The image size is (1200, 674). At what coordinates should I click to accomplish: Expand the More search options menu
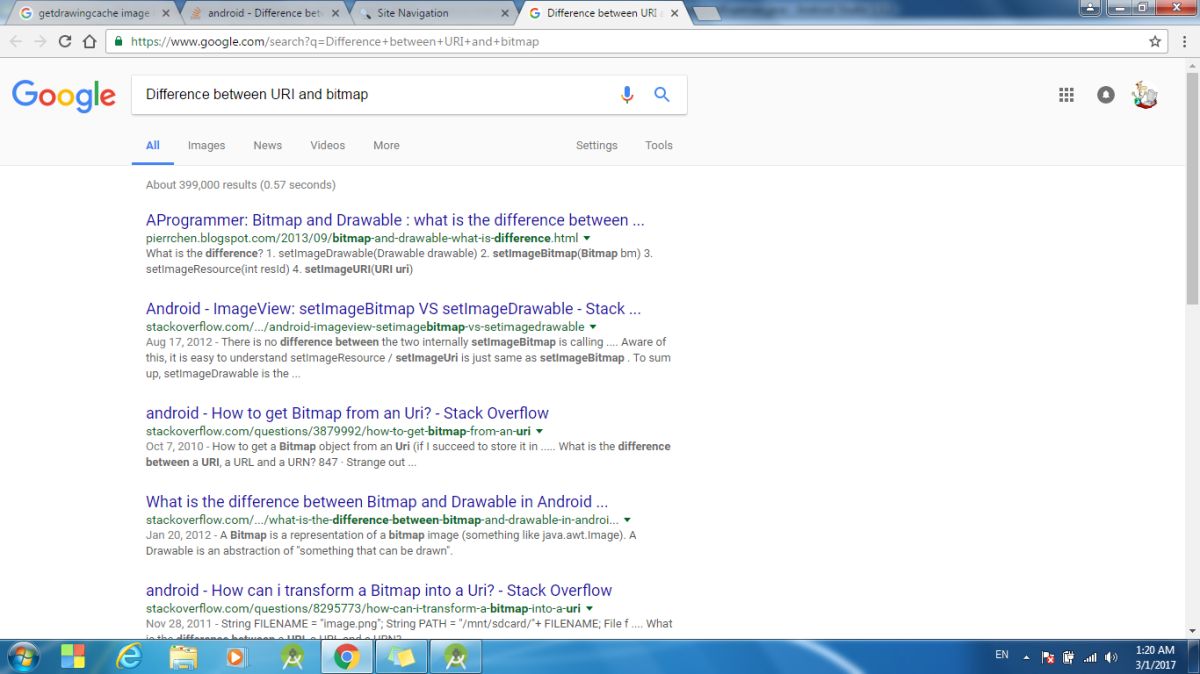[x=386, y=145]
